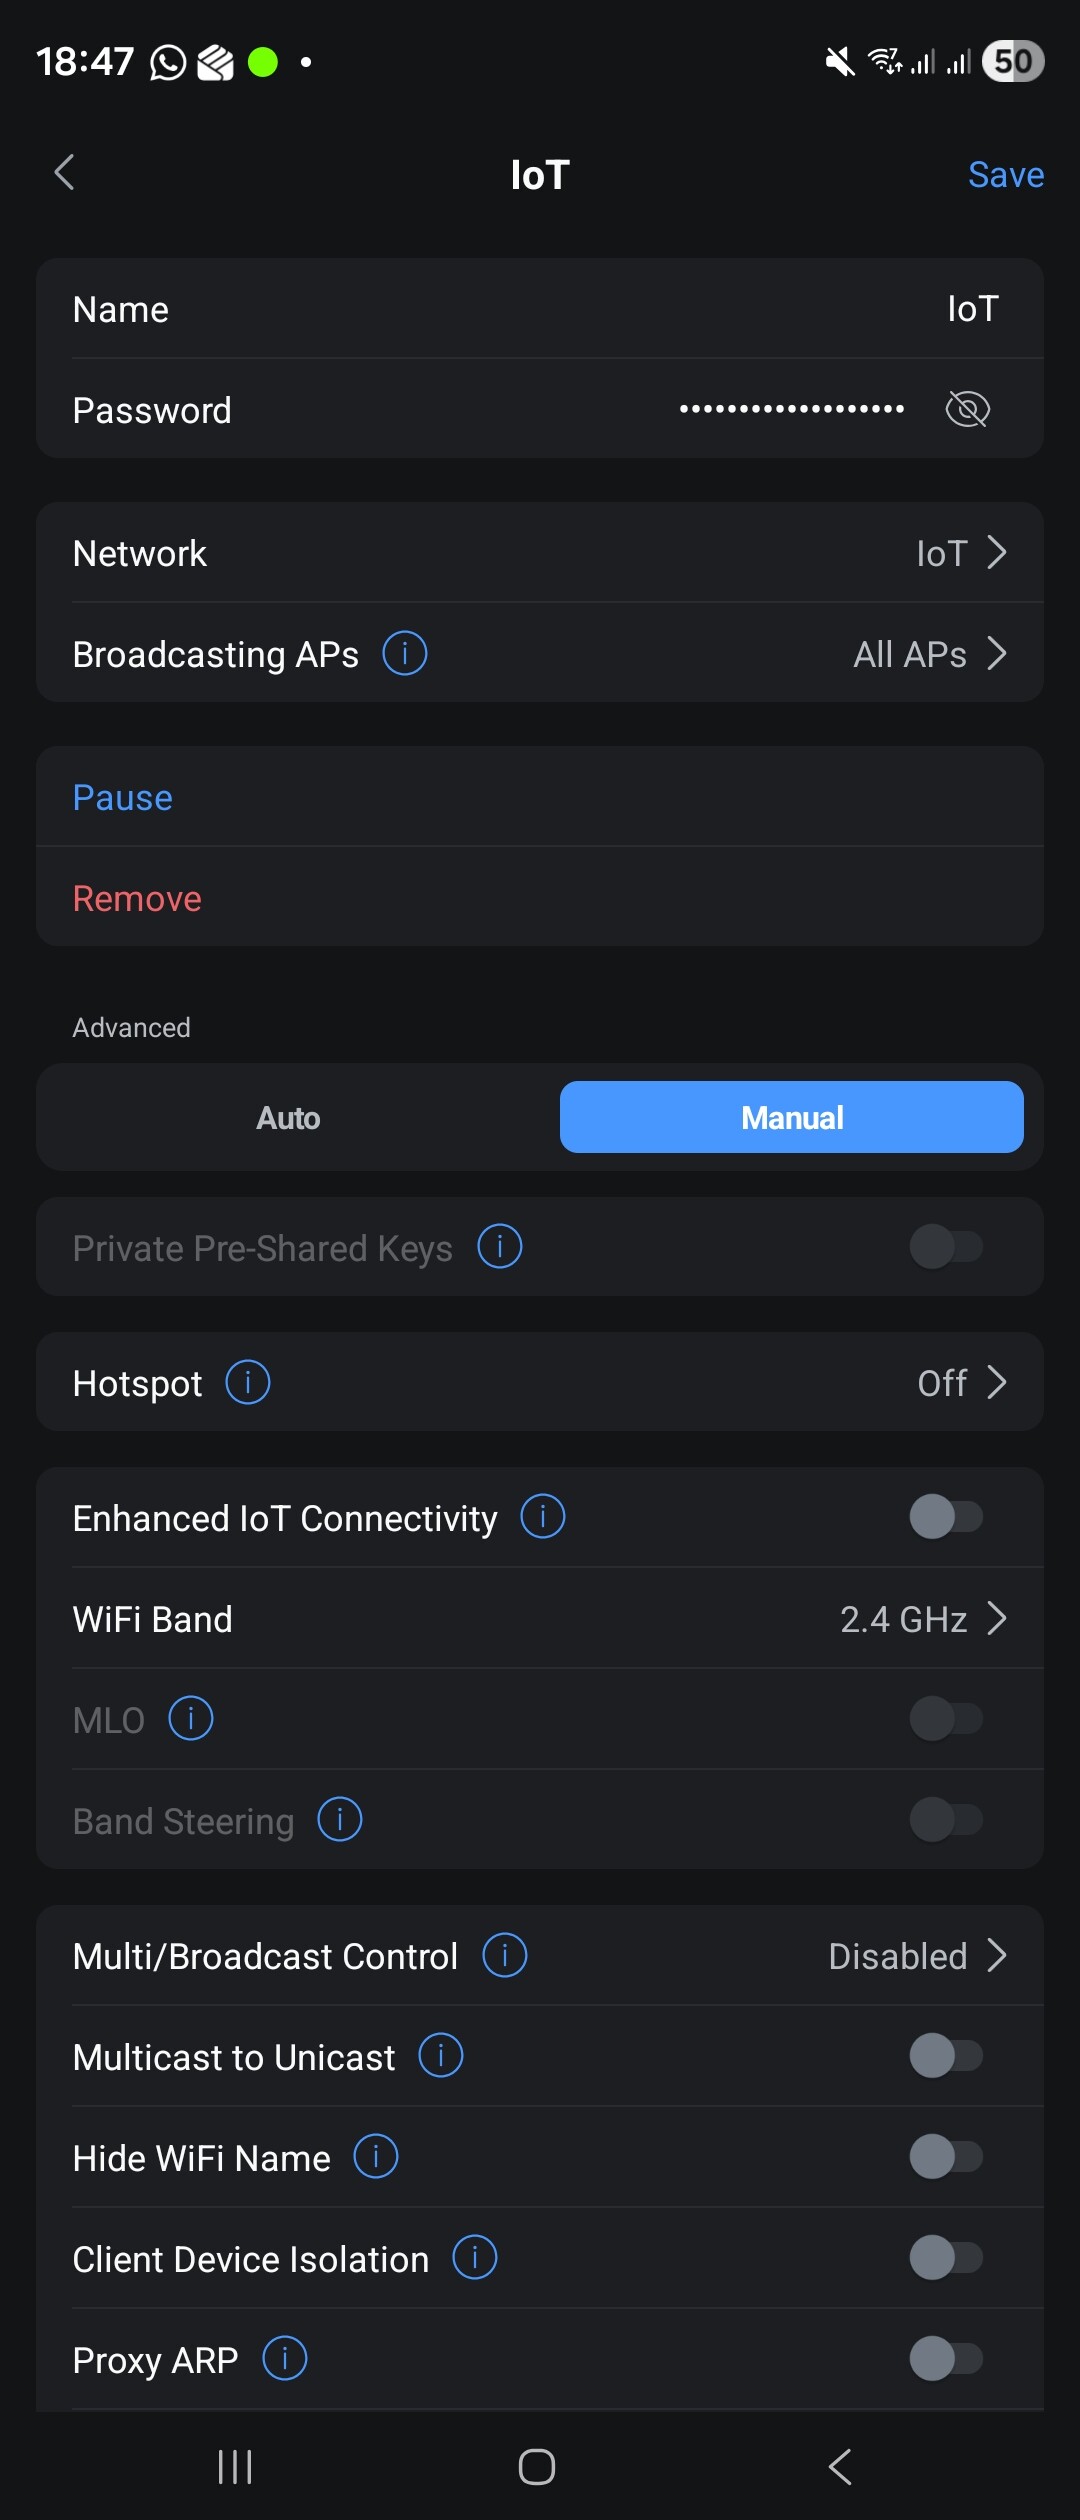Image resolution: width=1080 pixels, height=2520 pixels.
Task: Turn on Client Device Isolation switch
Action: point(945,2258)
